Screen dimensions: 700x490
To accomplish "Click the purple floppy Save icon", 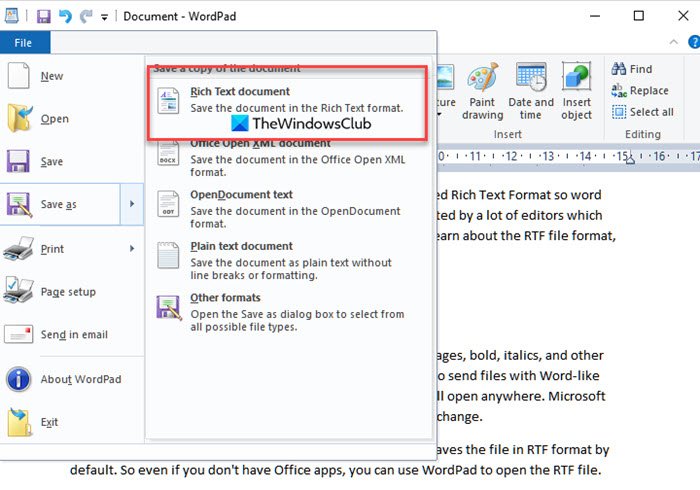I will pyautogui.click(x=18, y=161).
